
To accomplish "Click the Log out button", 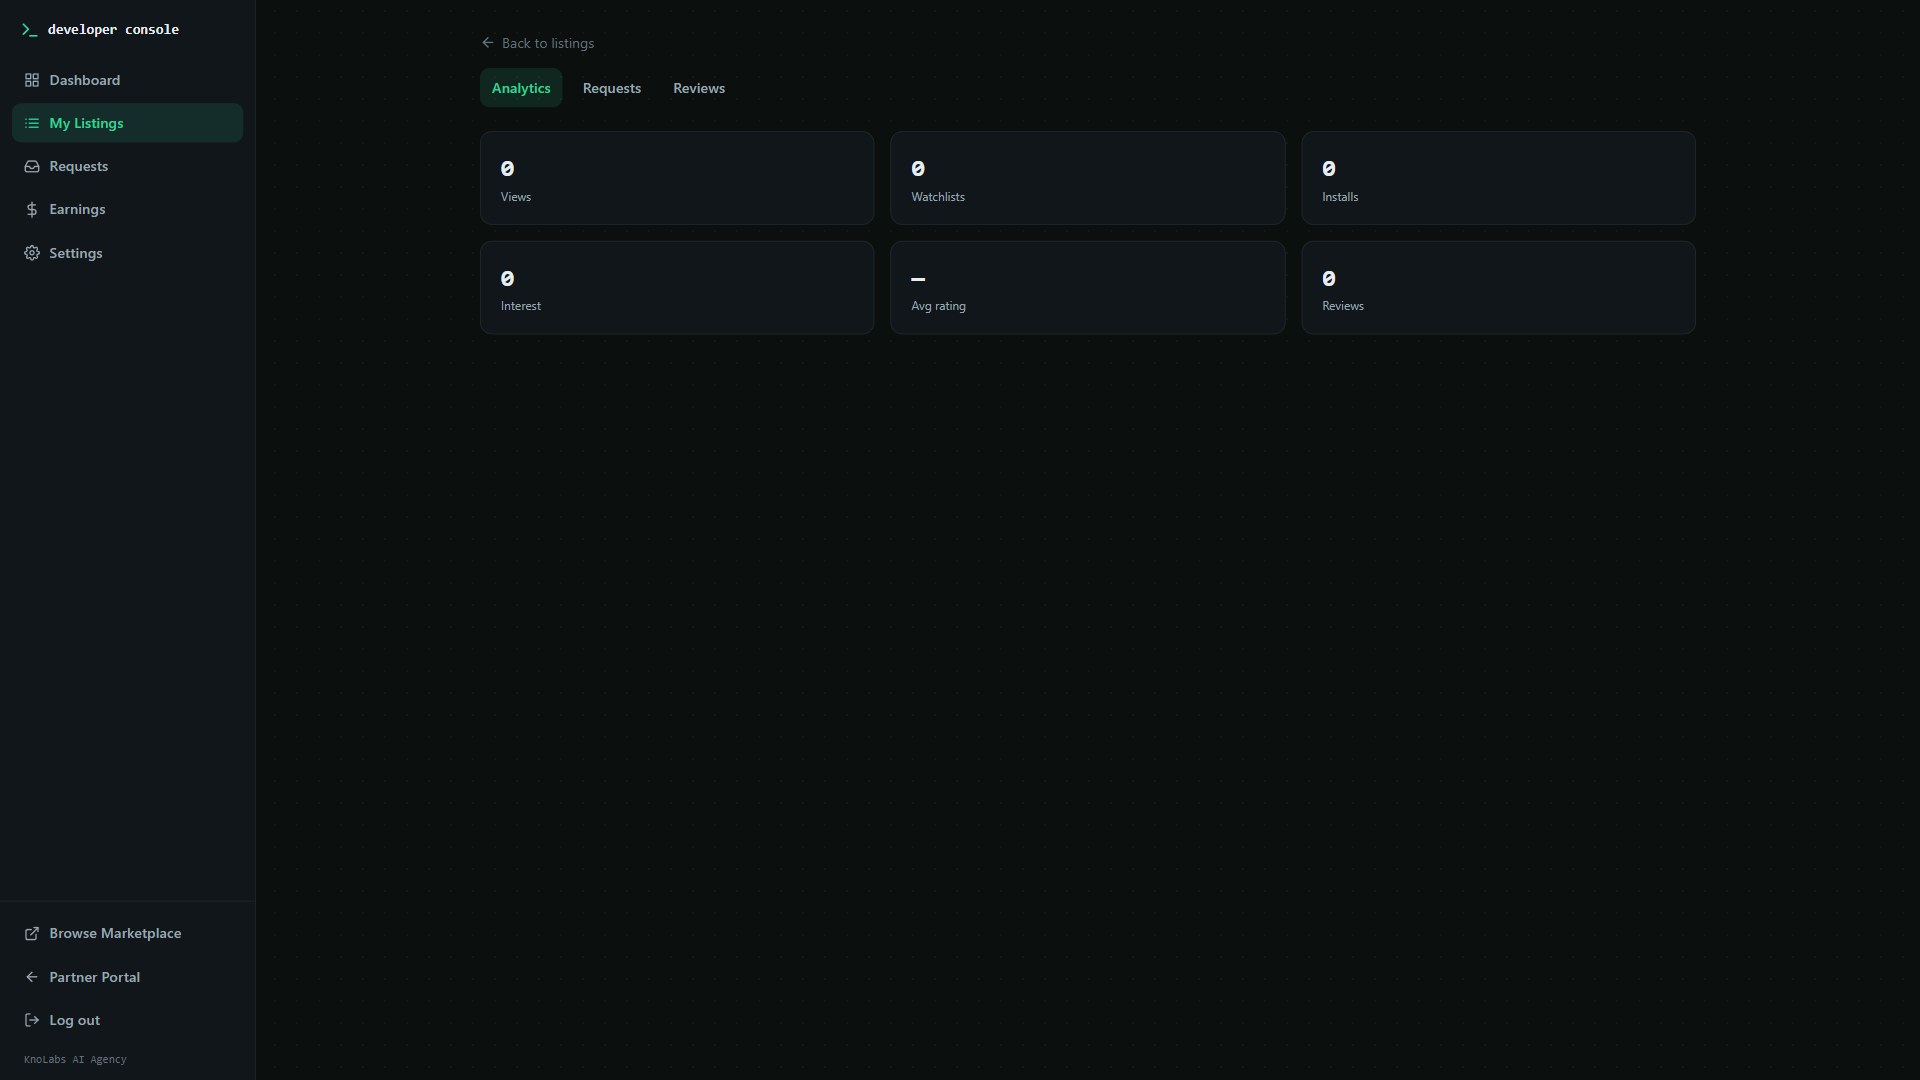I will [127, 1020].
